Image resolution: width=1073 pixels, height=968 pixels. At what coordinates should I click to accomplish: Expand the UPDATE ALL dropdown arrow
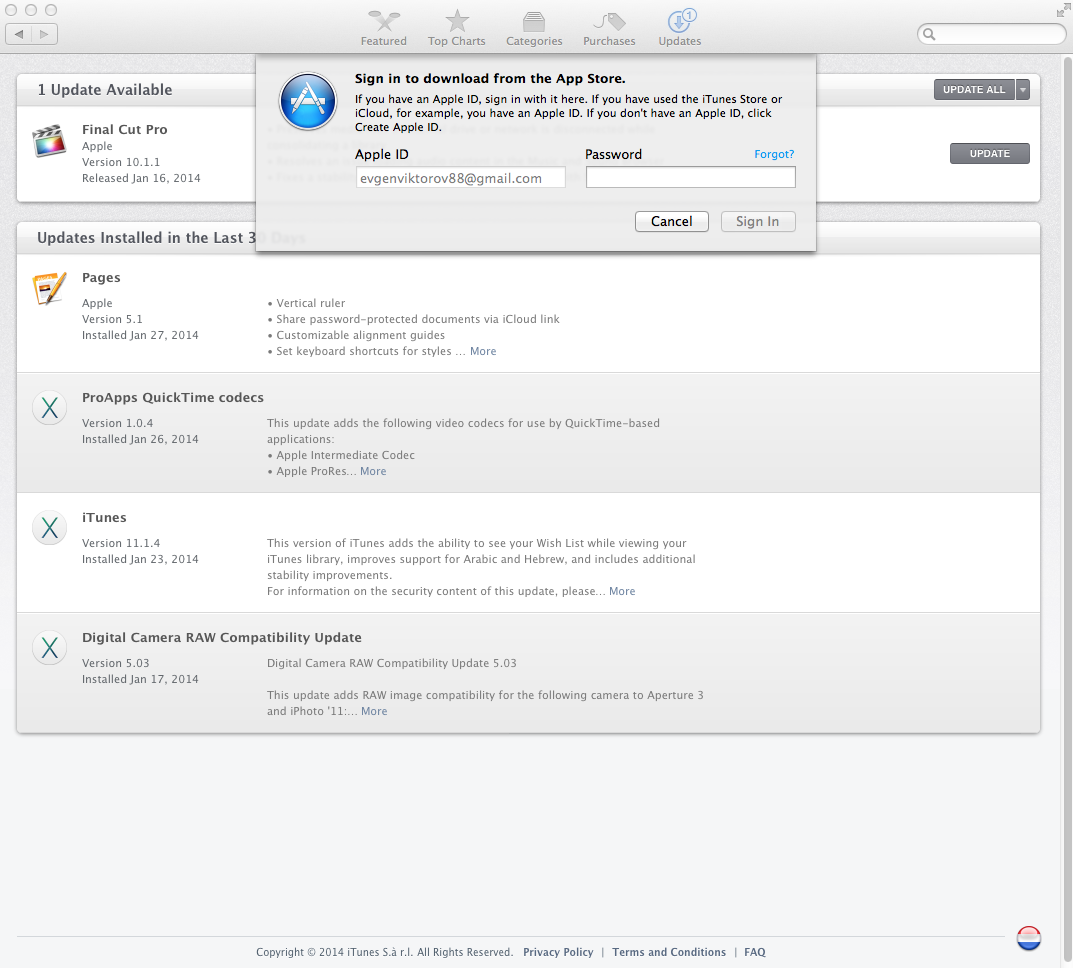click(1023, 90)
